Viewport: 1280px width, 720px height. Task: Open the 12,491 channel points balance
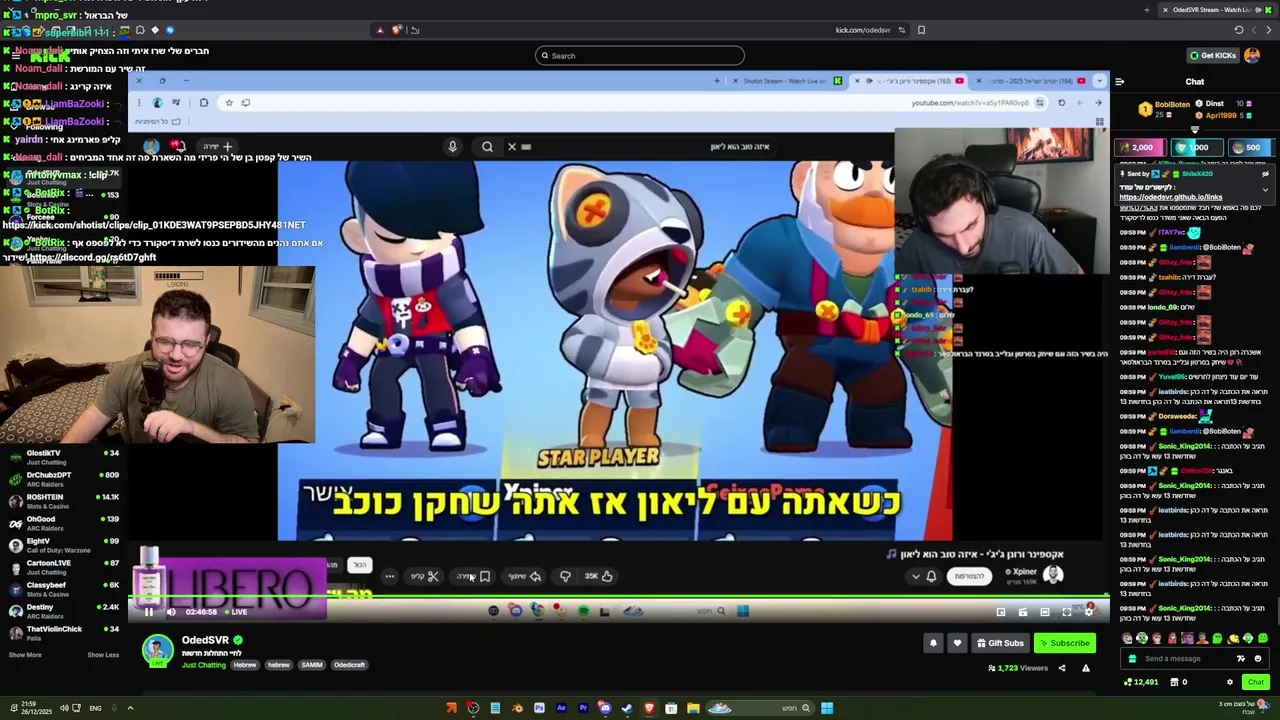(1142, 682)
